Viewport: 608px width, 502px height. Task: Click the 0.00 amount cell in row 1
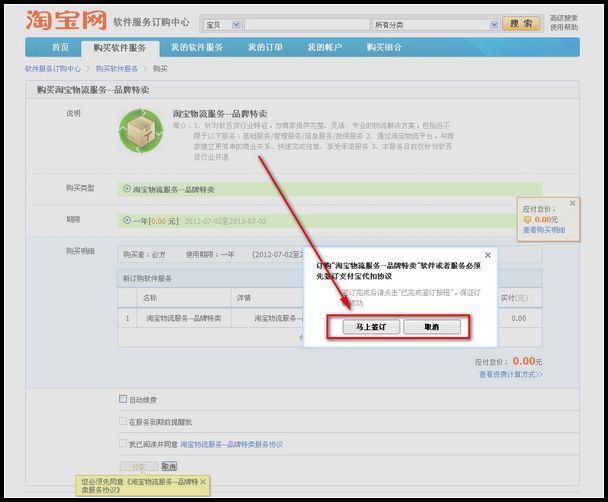(x=519, y=318)
